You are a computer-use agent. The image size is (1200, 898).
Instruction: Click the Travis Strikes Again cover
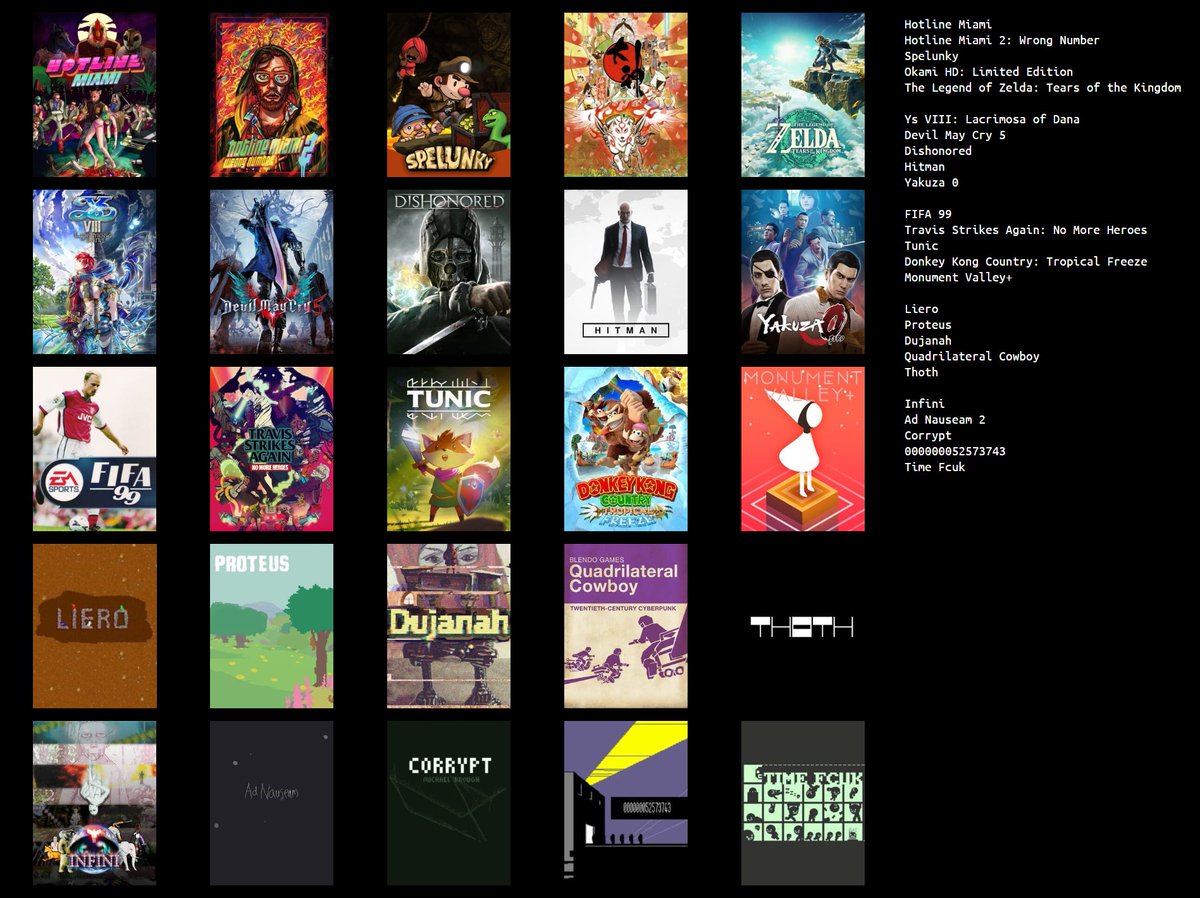click(271, 449)
